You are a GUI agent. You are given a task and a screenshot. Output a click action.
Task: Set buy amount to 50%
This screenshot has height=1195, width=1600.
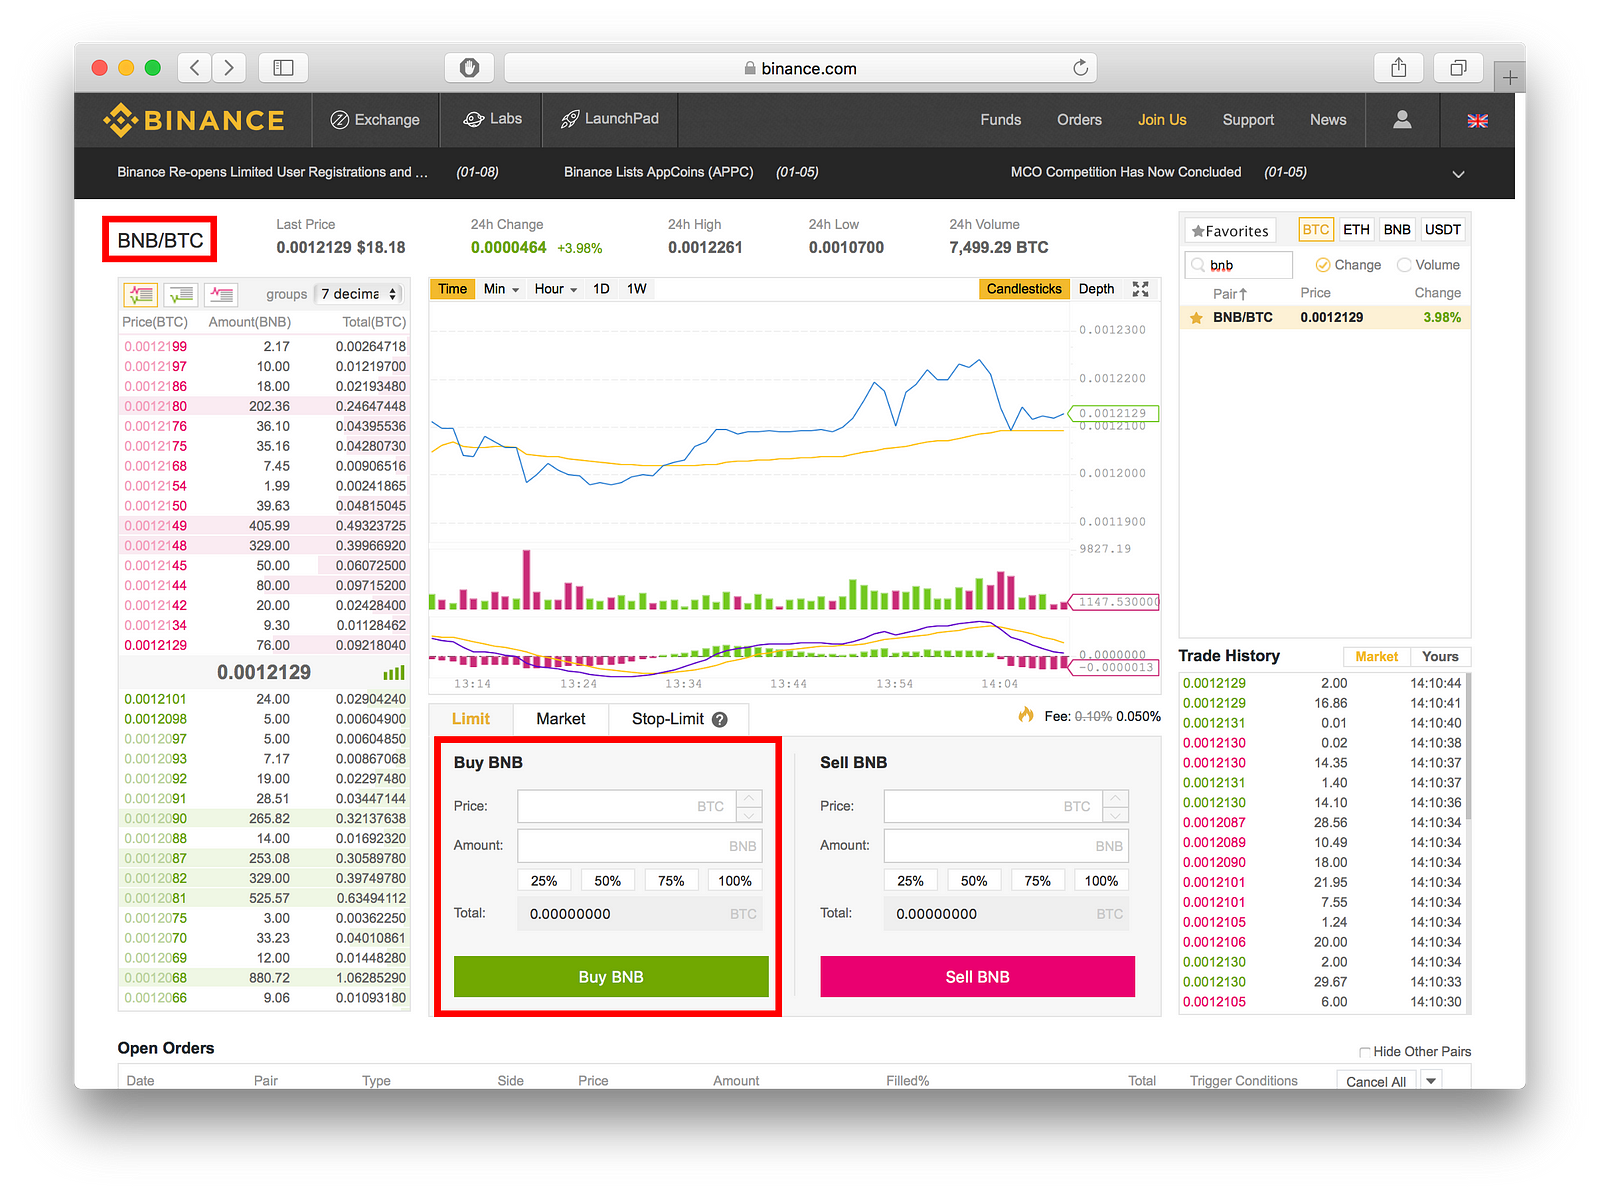pos(607,881)
